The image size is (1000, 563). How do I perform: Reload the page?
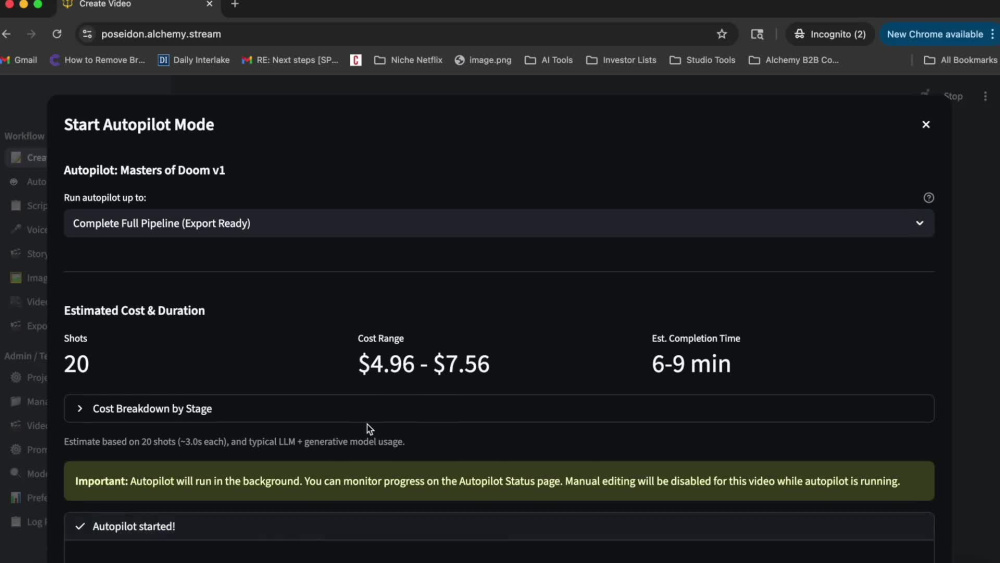pos(57,34)
